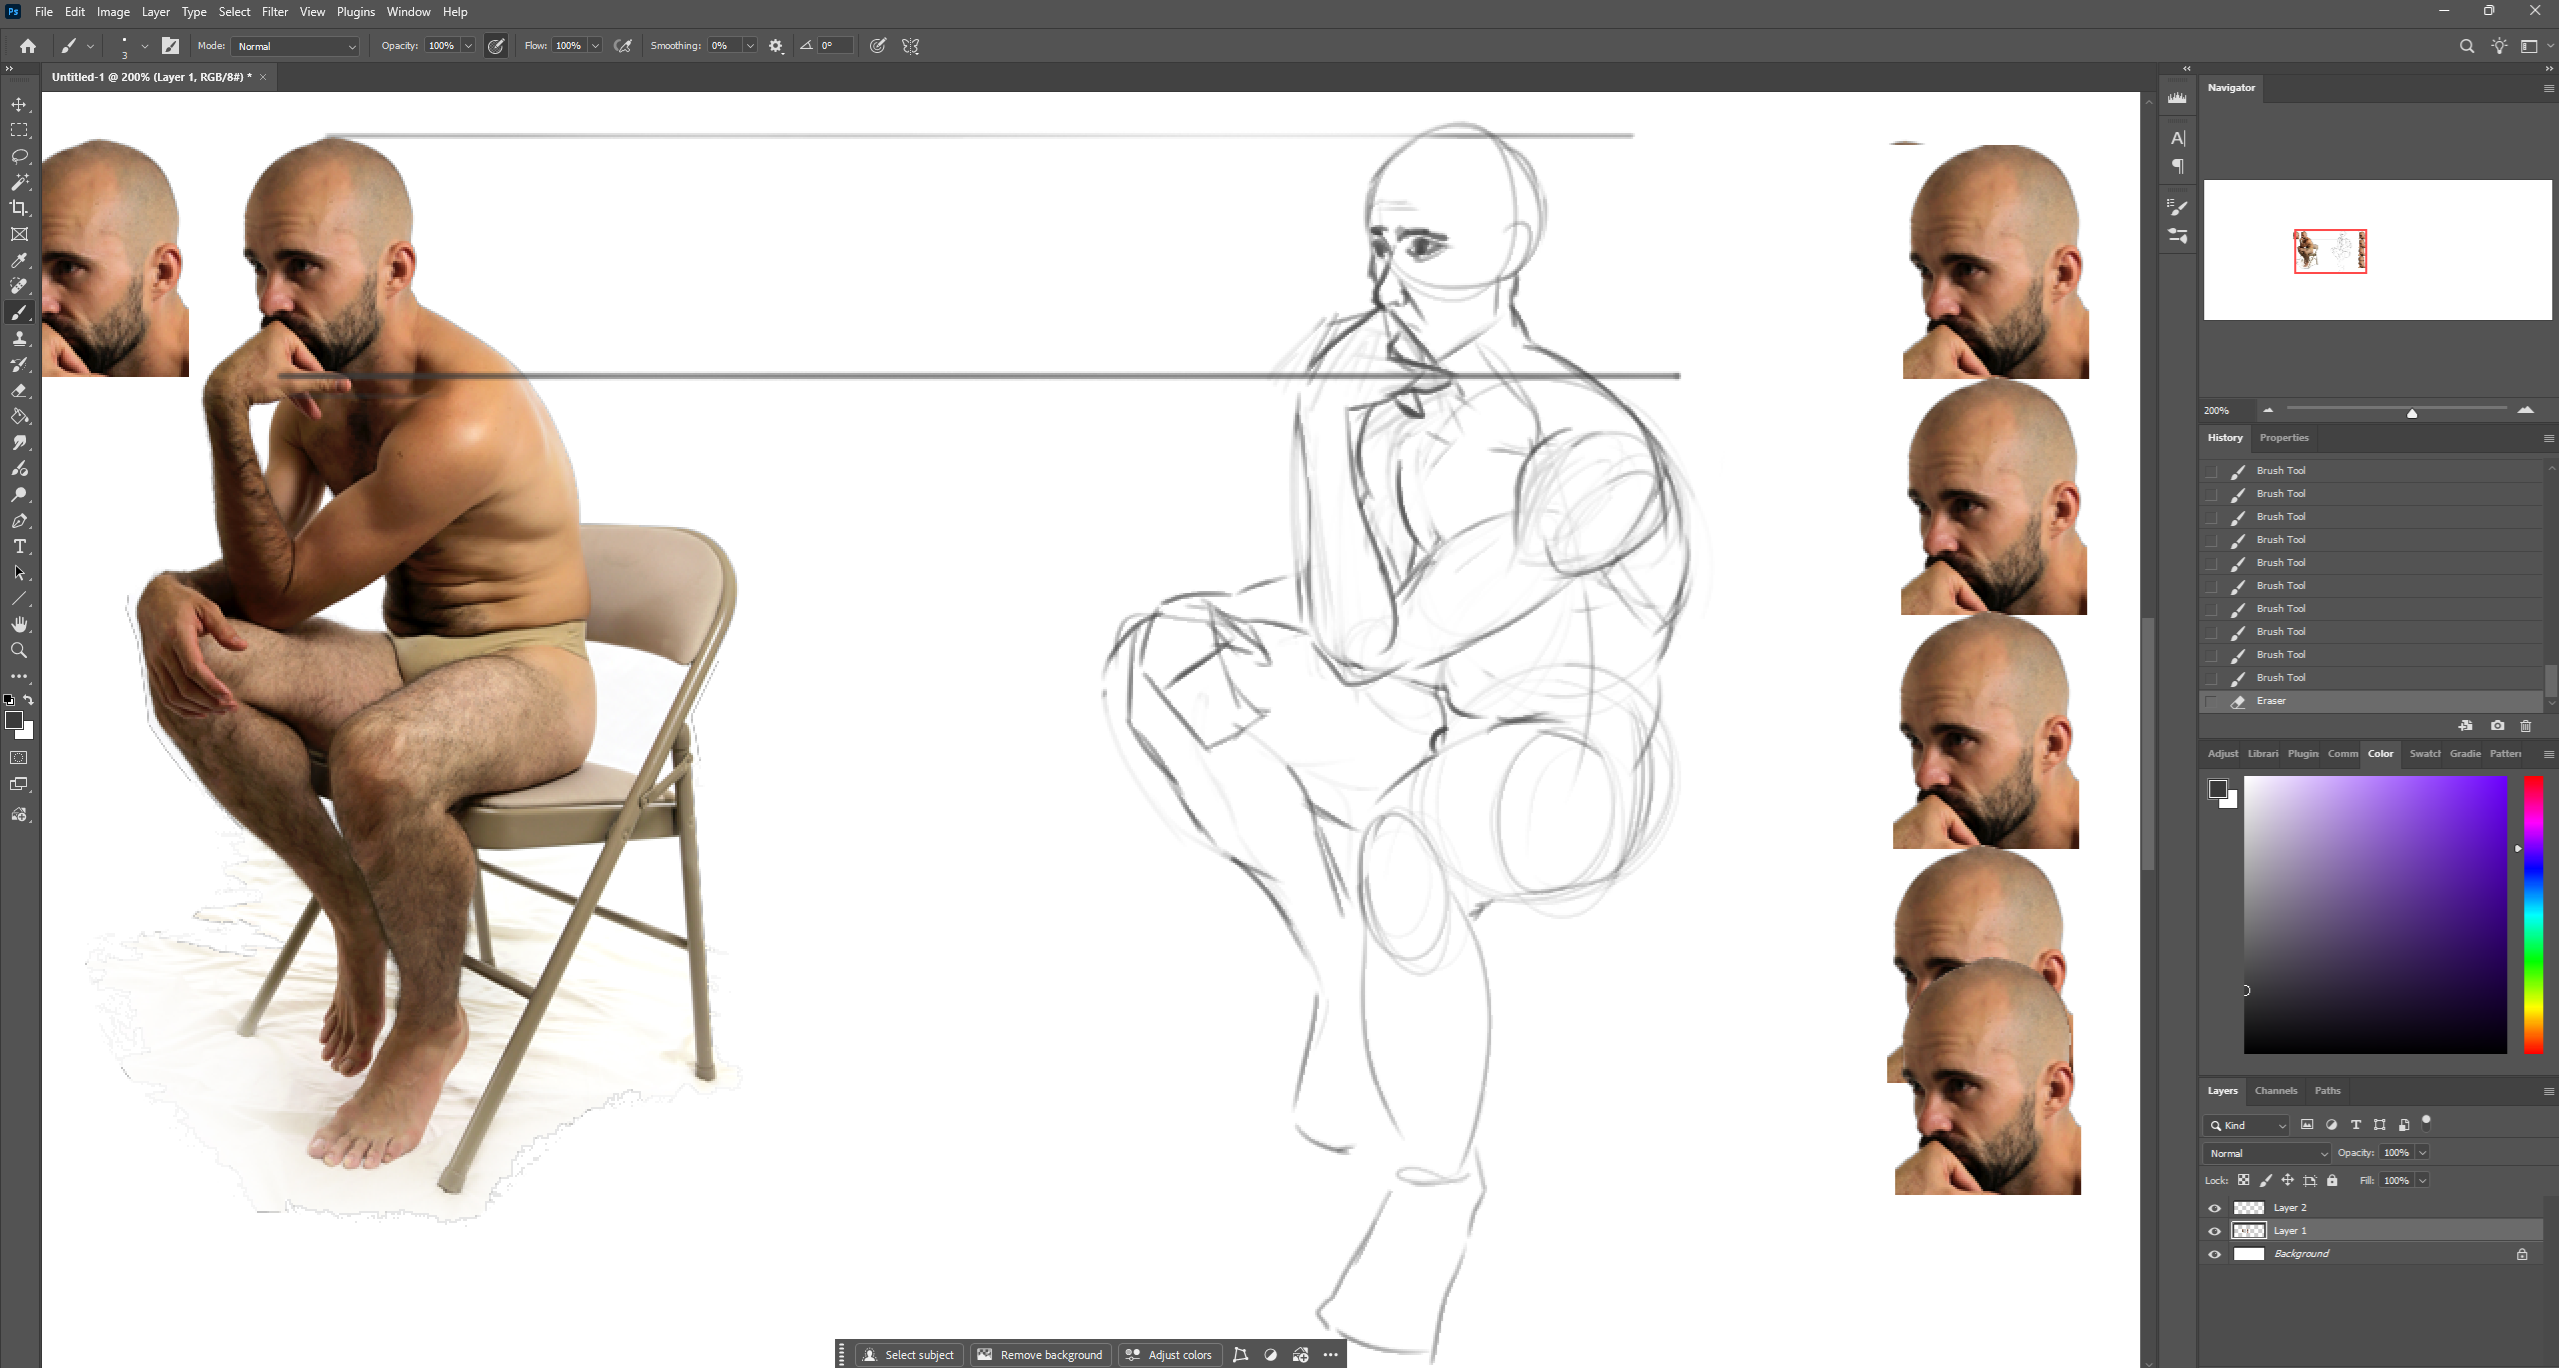Hide Layer 2 visibility eye
This screenshot has width=2559, height=1368.
pyautogui.click(x=2215, y=1208)
